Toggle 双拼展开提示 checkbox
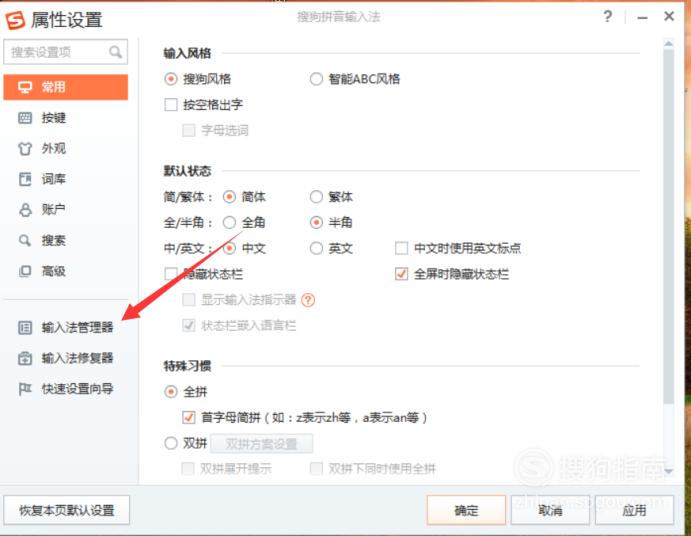The width and height of the screenshot is (691, 536). (x=188, y=469)
